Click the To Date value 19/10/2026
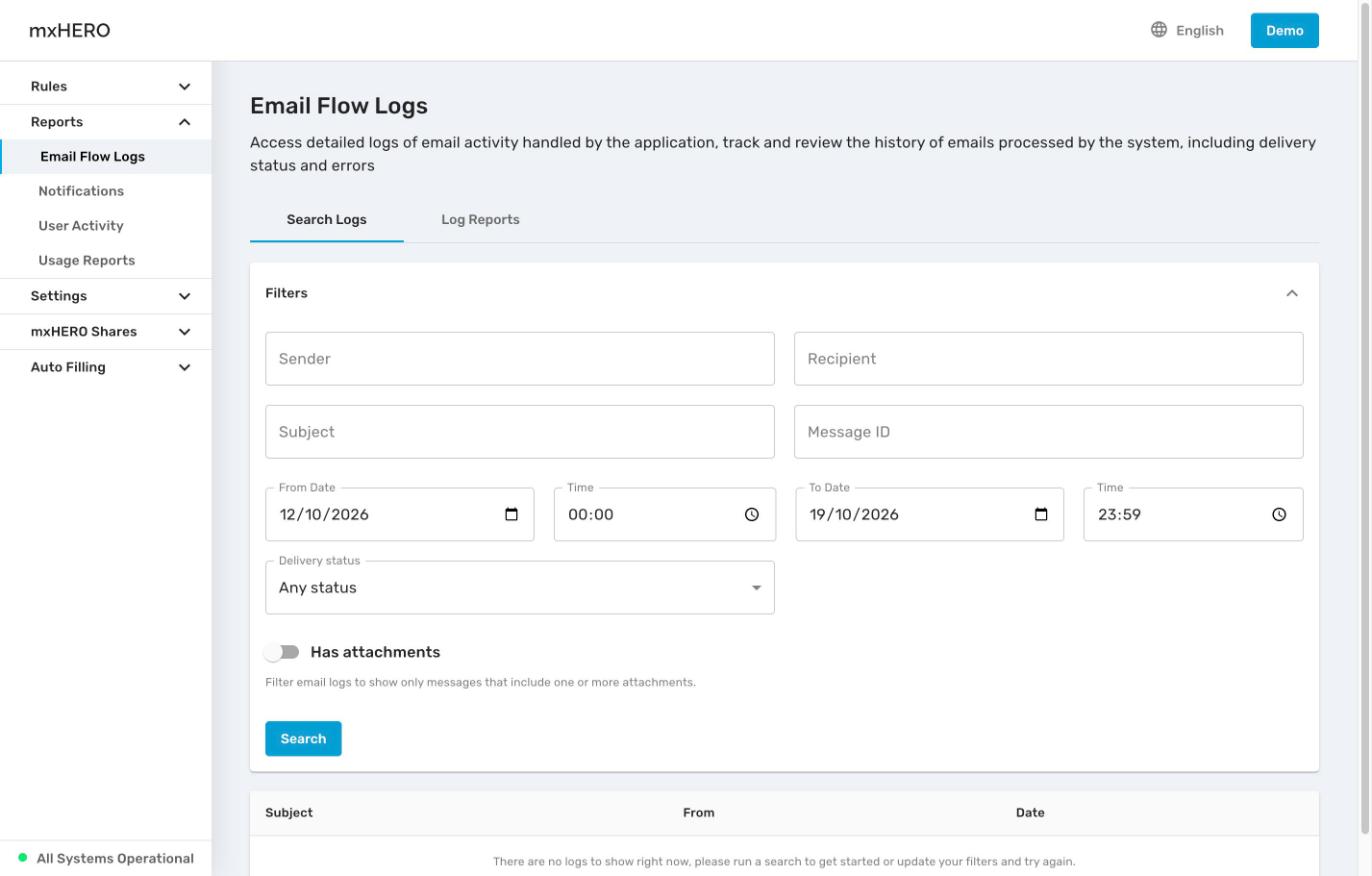The width and height of the screenshot is (1372, 876). click(x=854, y=515)
